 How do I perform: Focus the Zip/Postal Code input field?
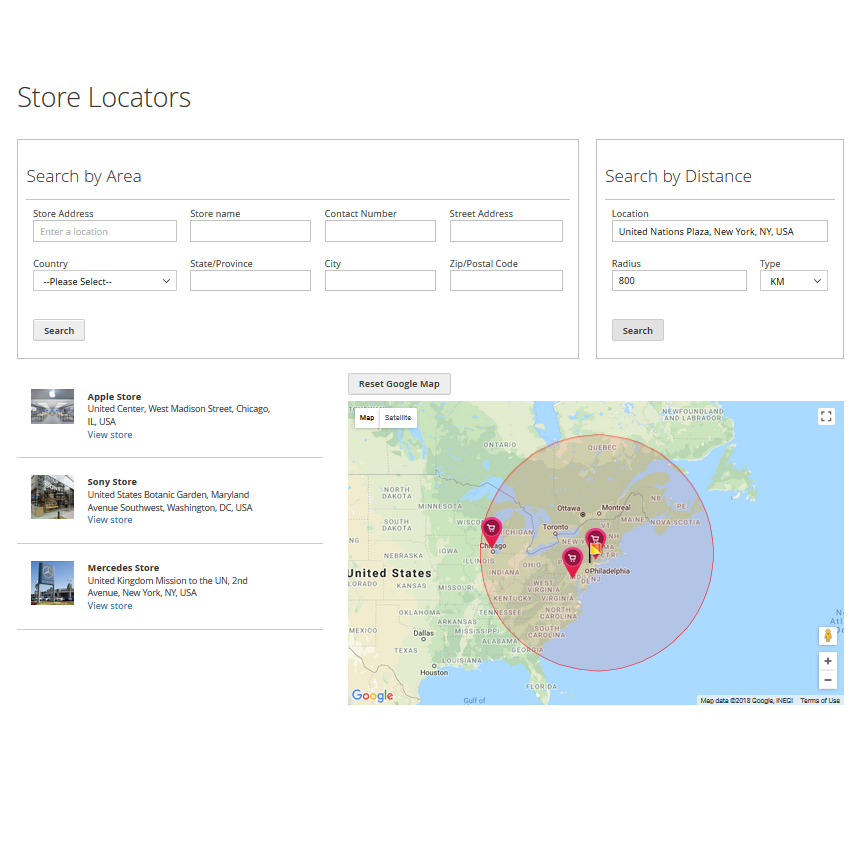coord(506,280)
